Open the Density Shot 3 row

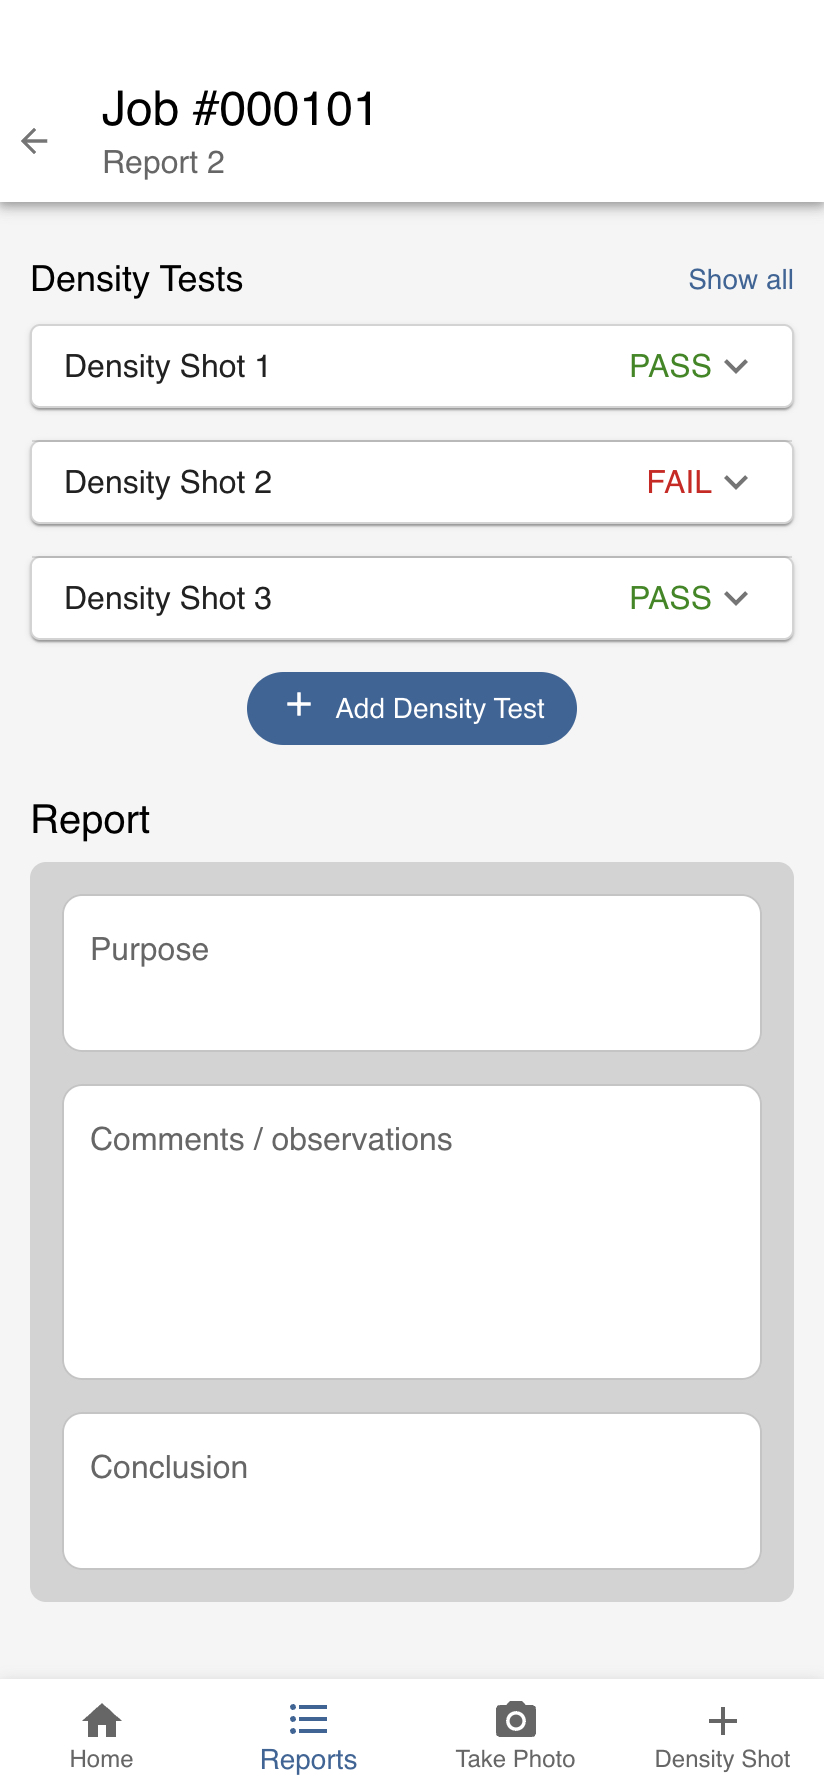click(x=300, y=598)
